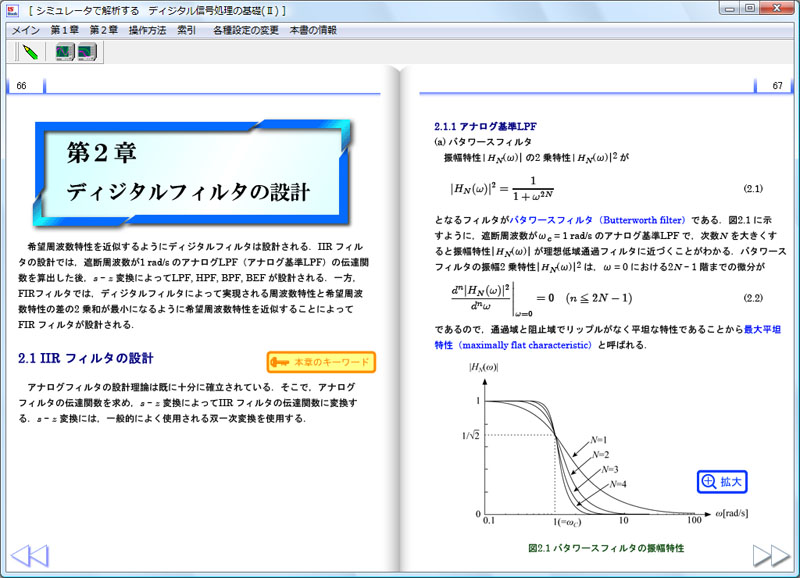Minimize the window
The width and height of the screenshot is (800, 578).
(x=731, y=8)
